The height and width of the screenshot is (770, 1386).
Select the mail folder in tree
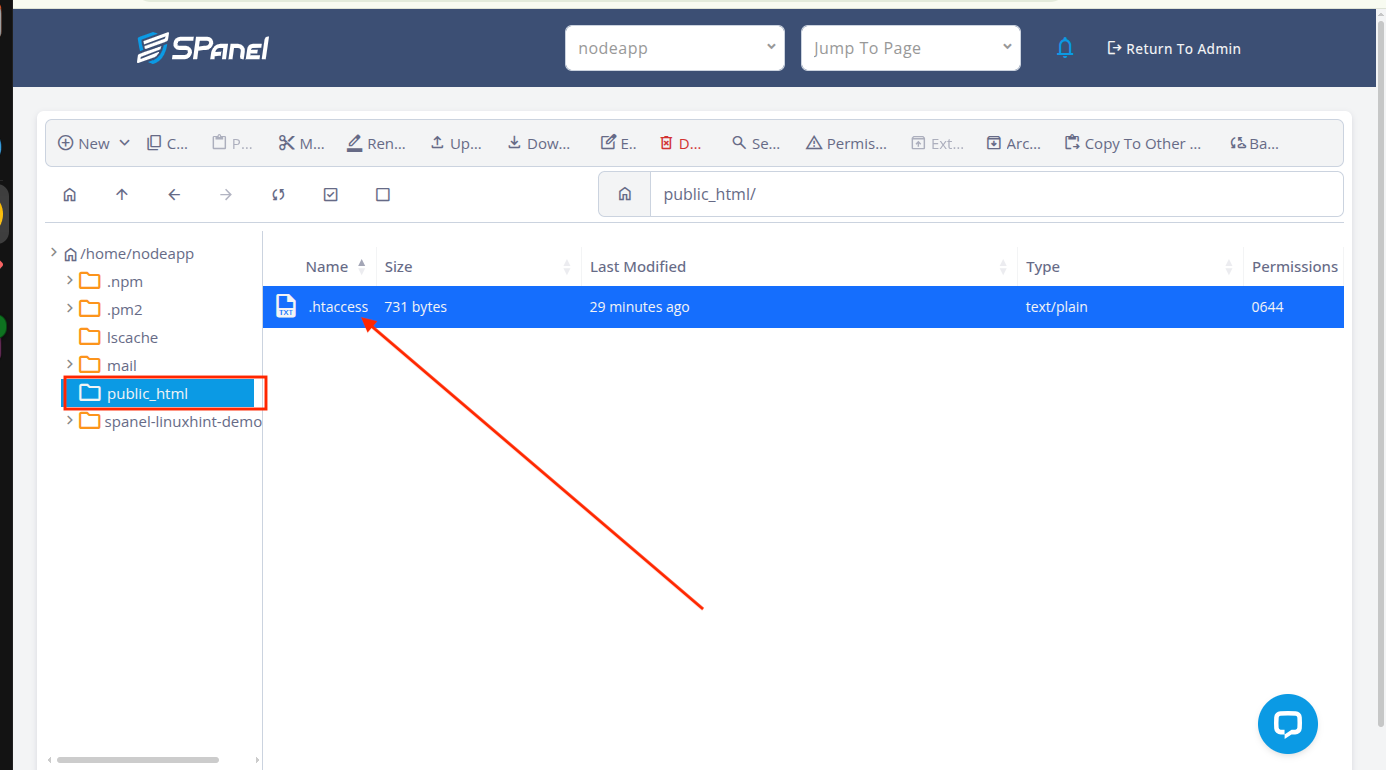coord(108,365)
